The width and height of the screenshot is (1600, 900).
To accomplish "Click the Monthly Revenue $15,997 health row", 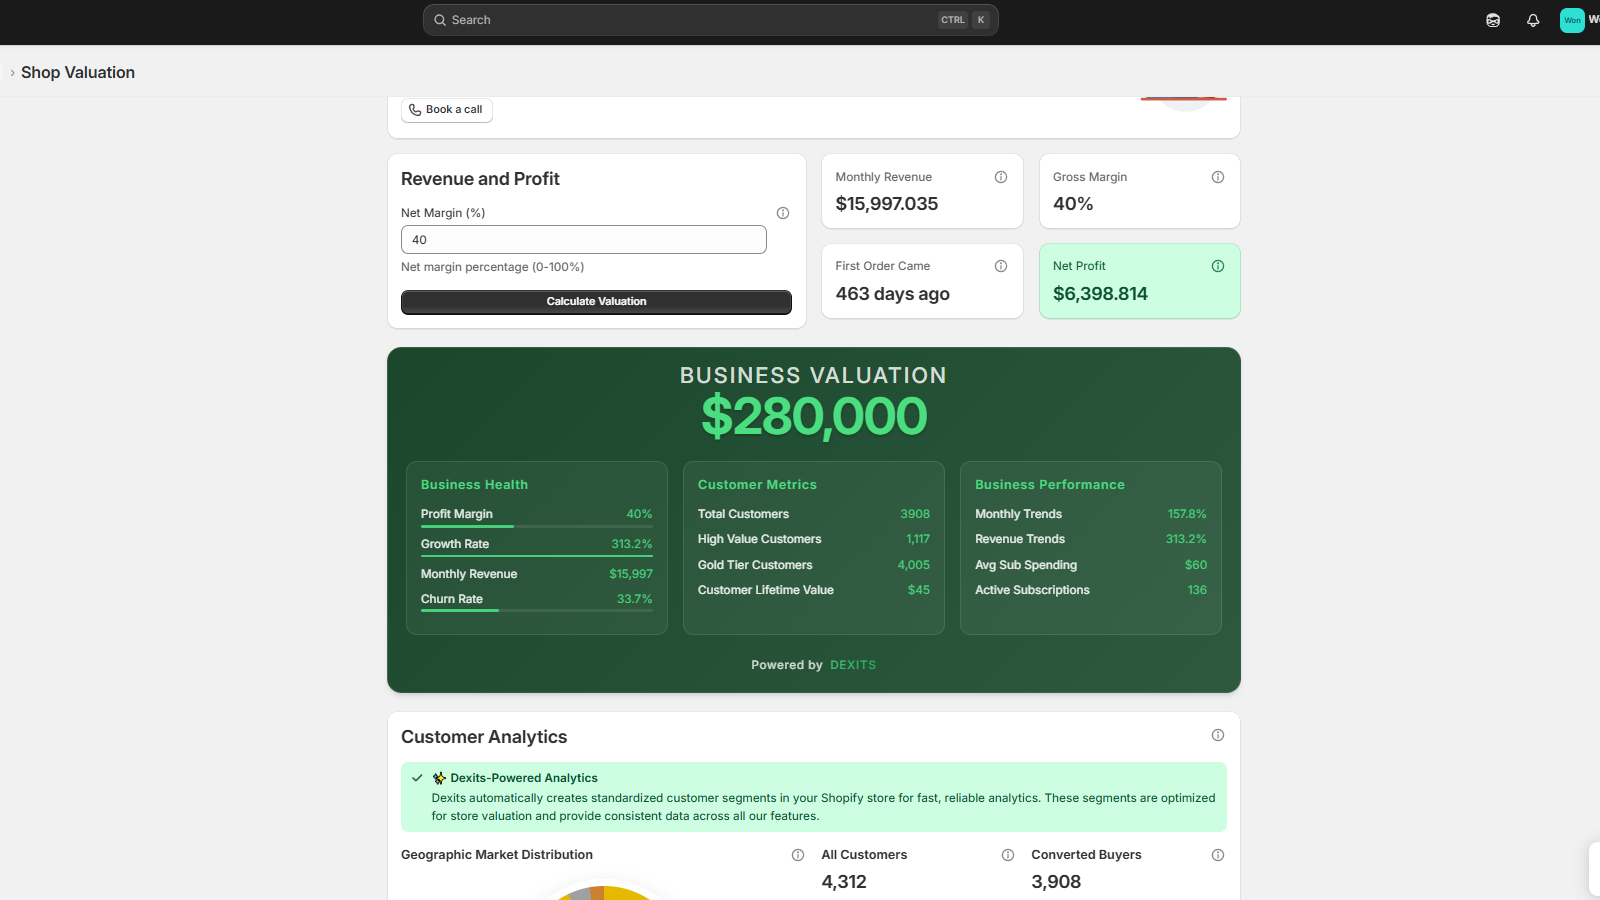I will coord(537,574).
